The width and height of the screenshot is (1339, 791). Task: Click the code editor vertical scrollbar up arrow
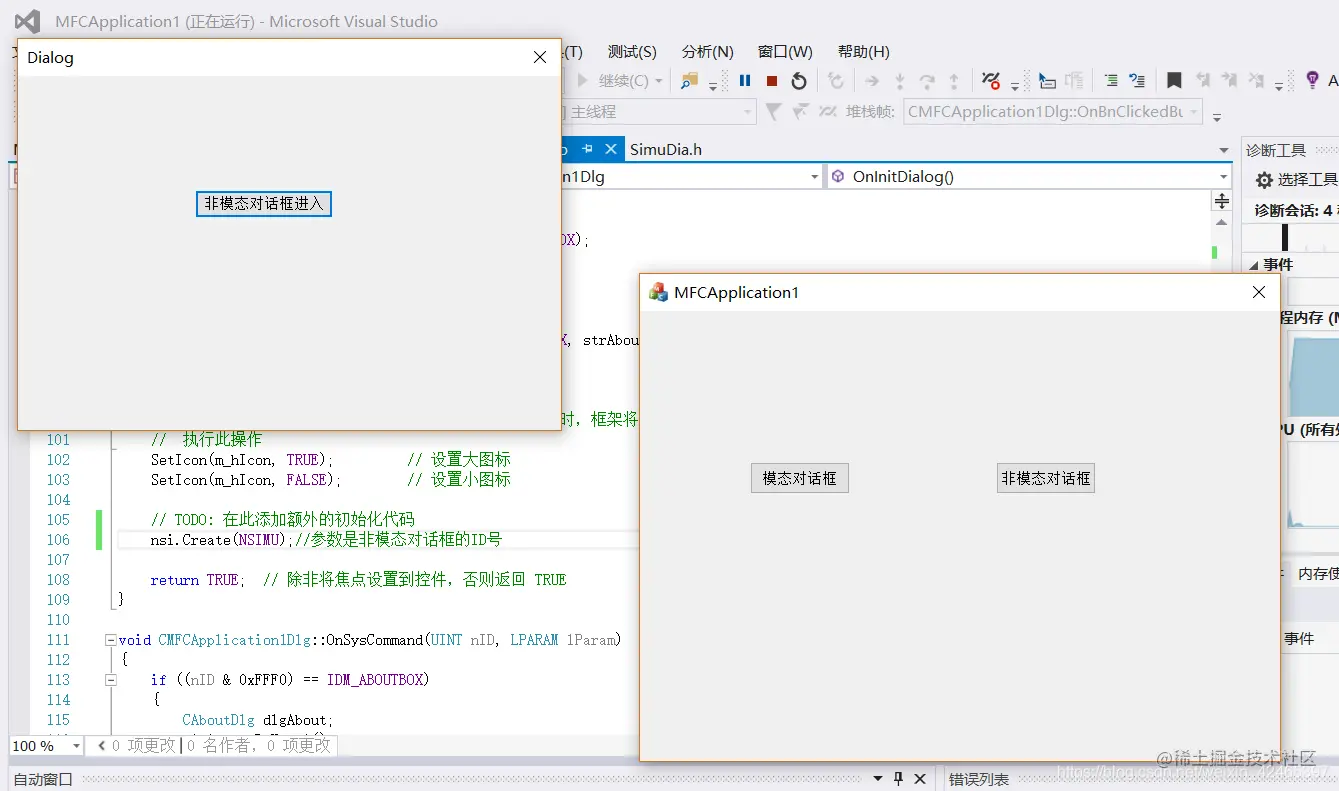click(x=1221, y=222)
